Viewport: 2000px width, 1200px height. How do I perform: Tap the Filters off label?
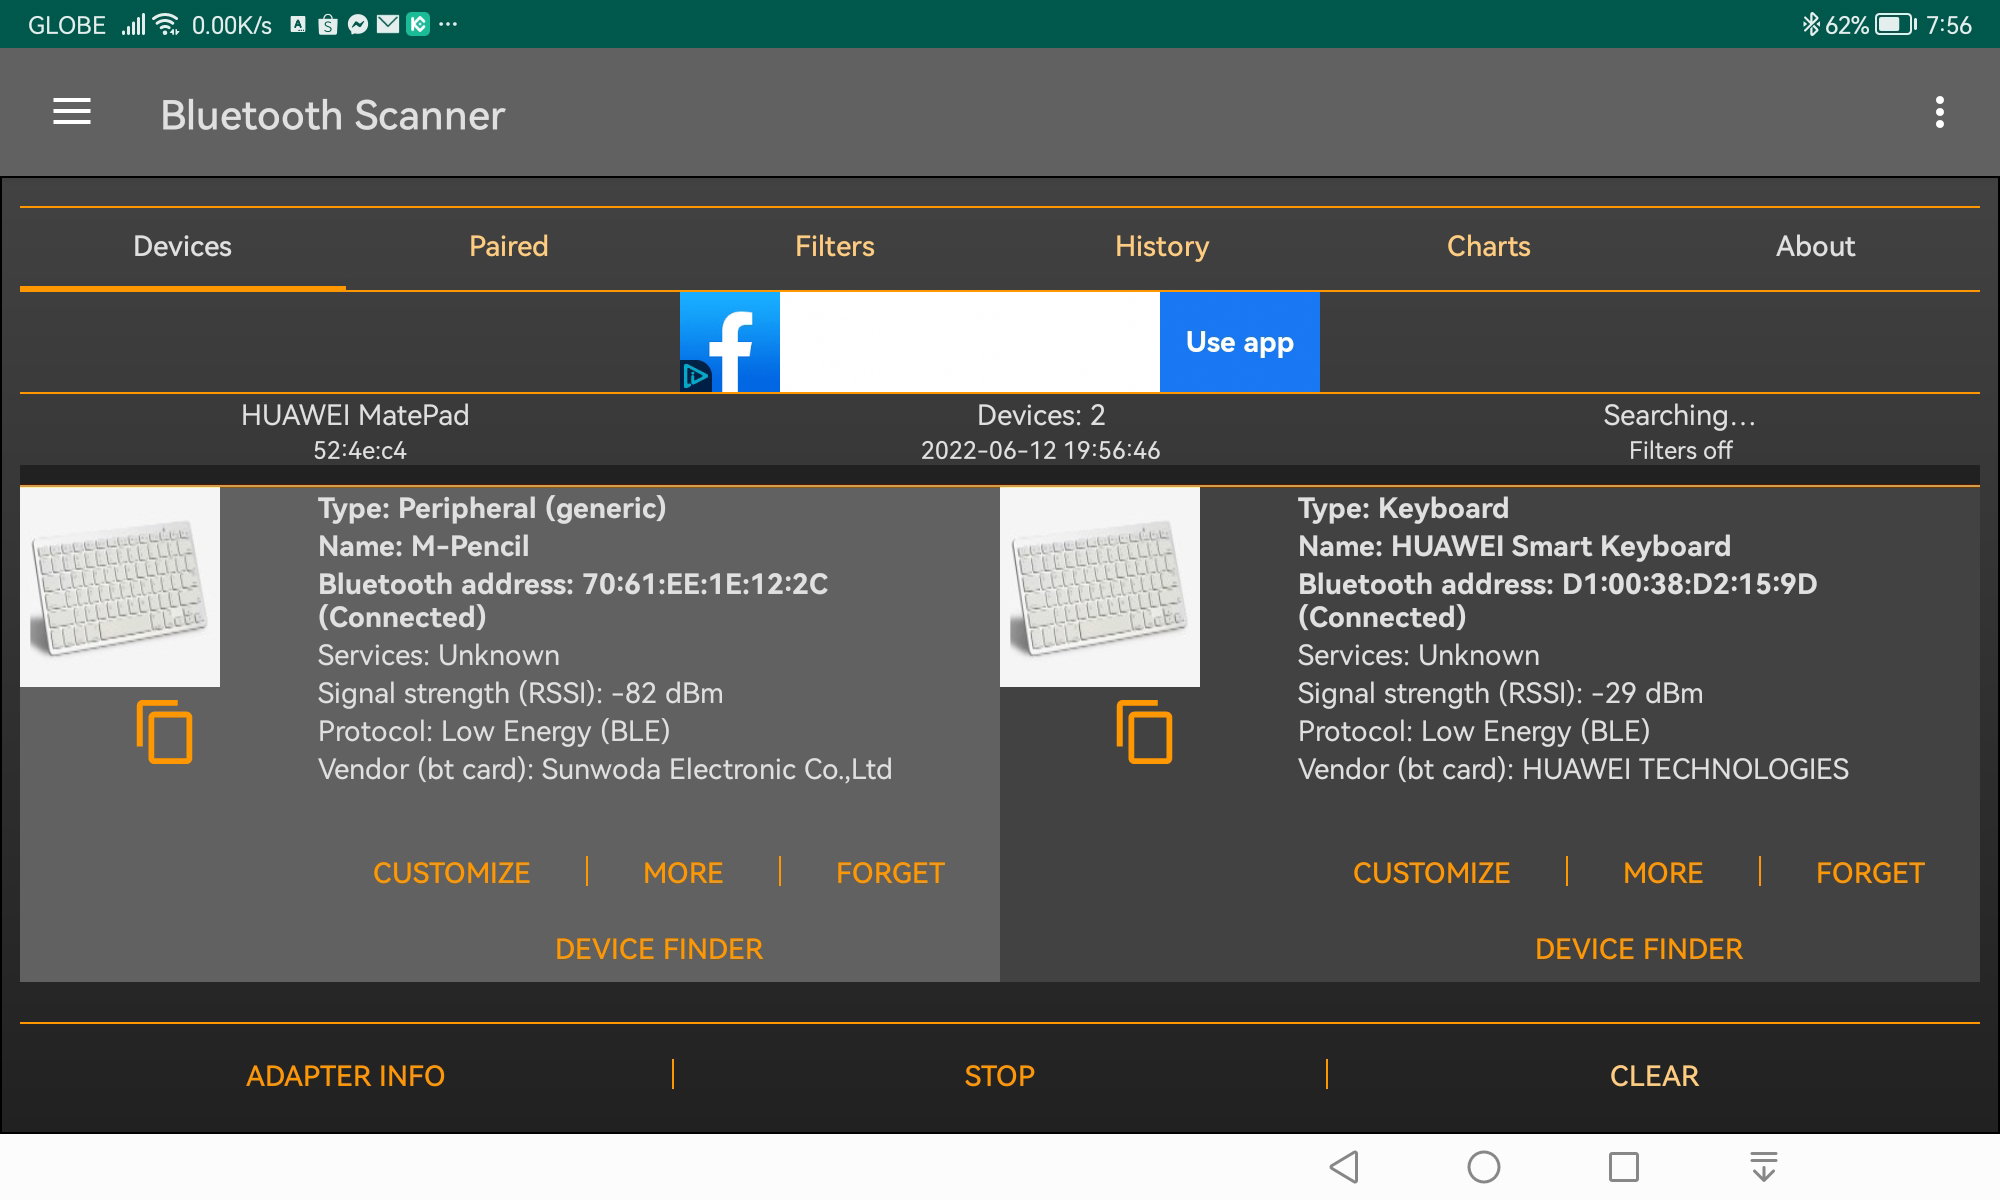point(1680,451)
